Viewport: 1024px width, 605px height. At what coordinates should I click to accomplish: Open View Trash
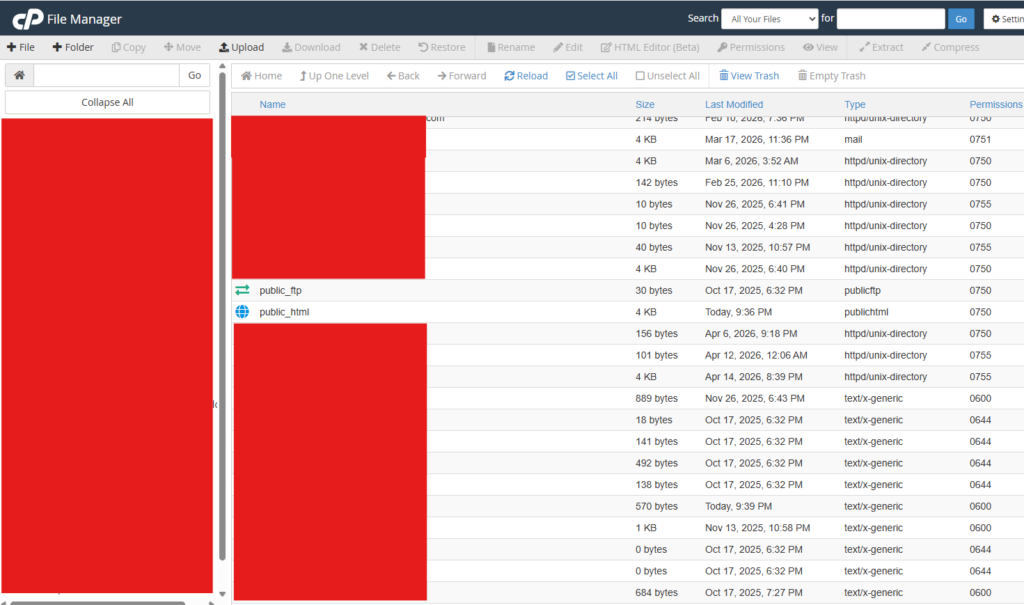(x=749, y=76)
